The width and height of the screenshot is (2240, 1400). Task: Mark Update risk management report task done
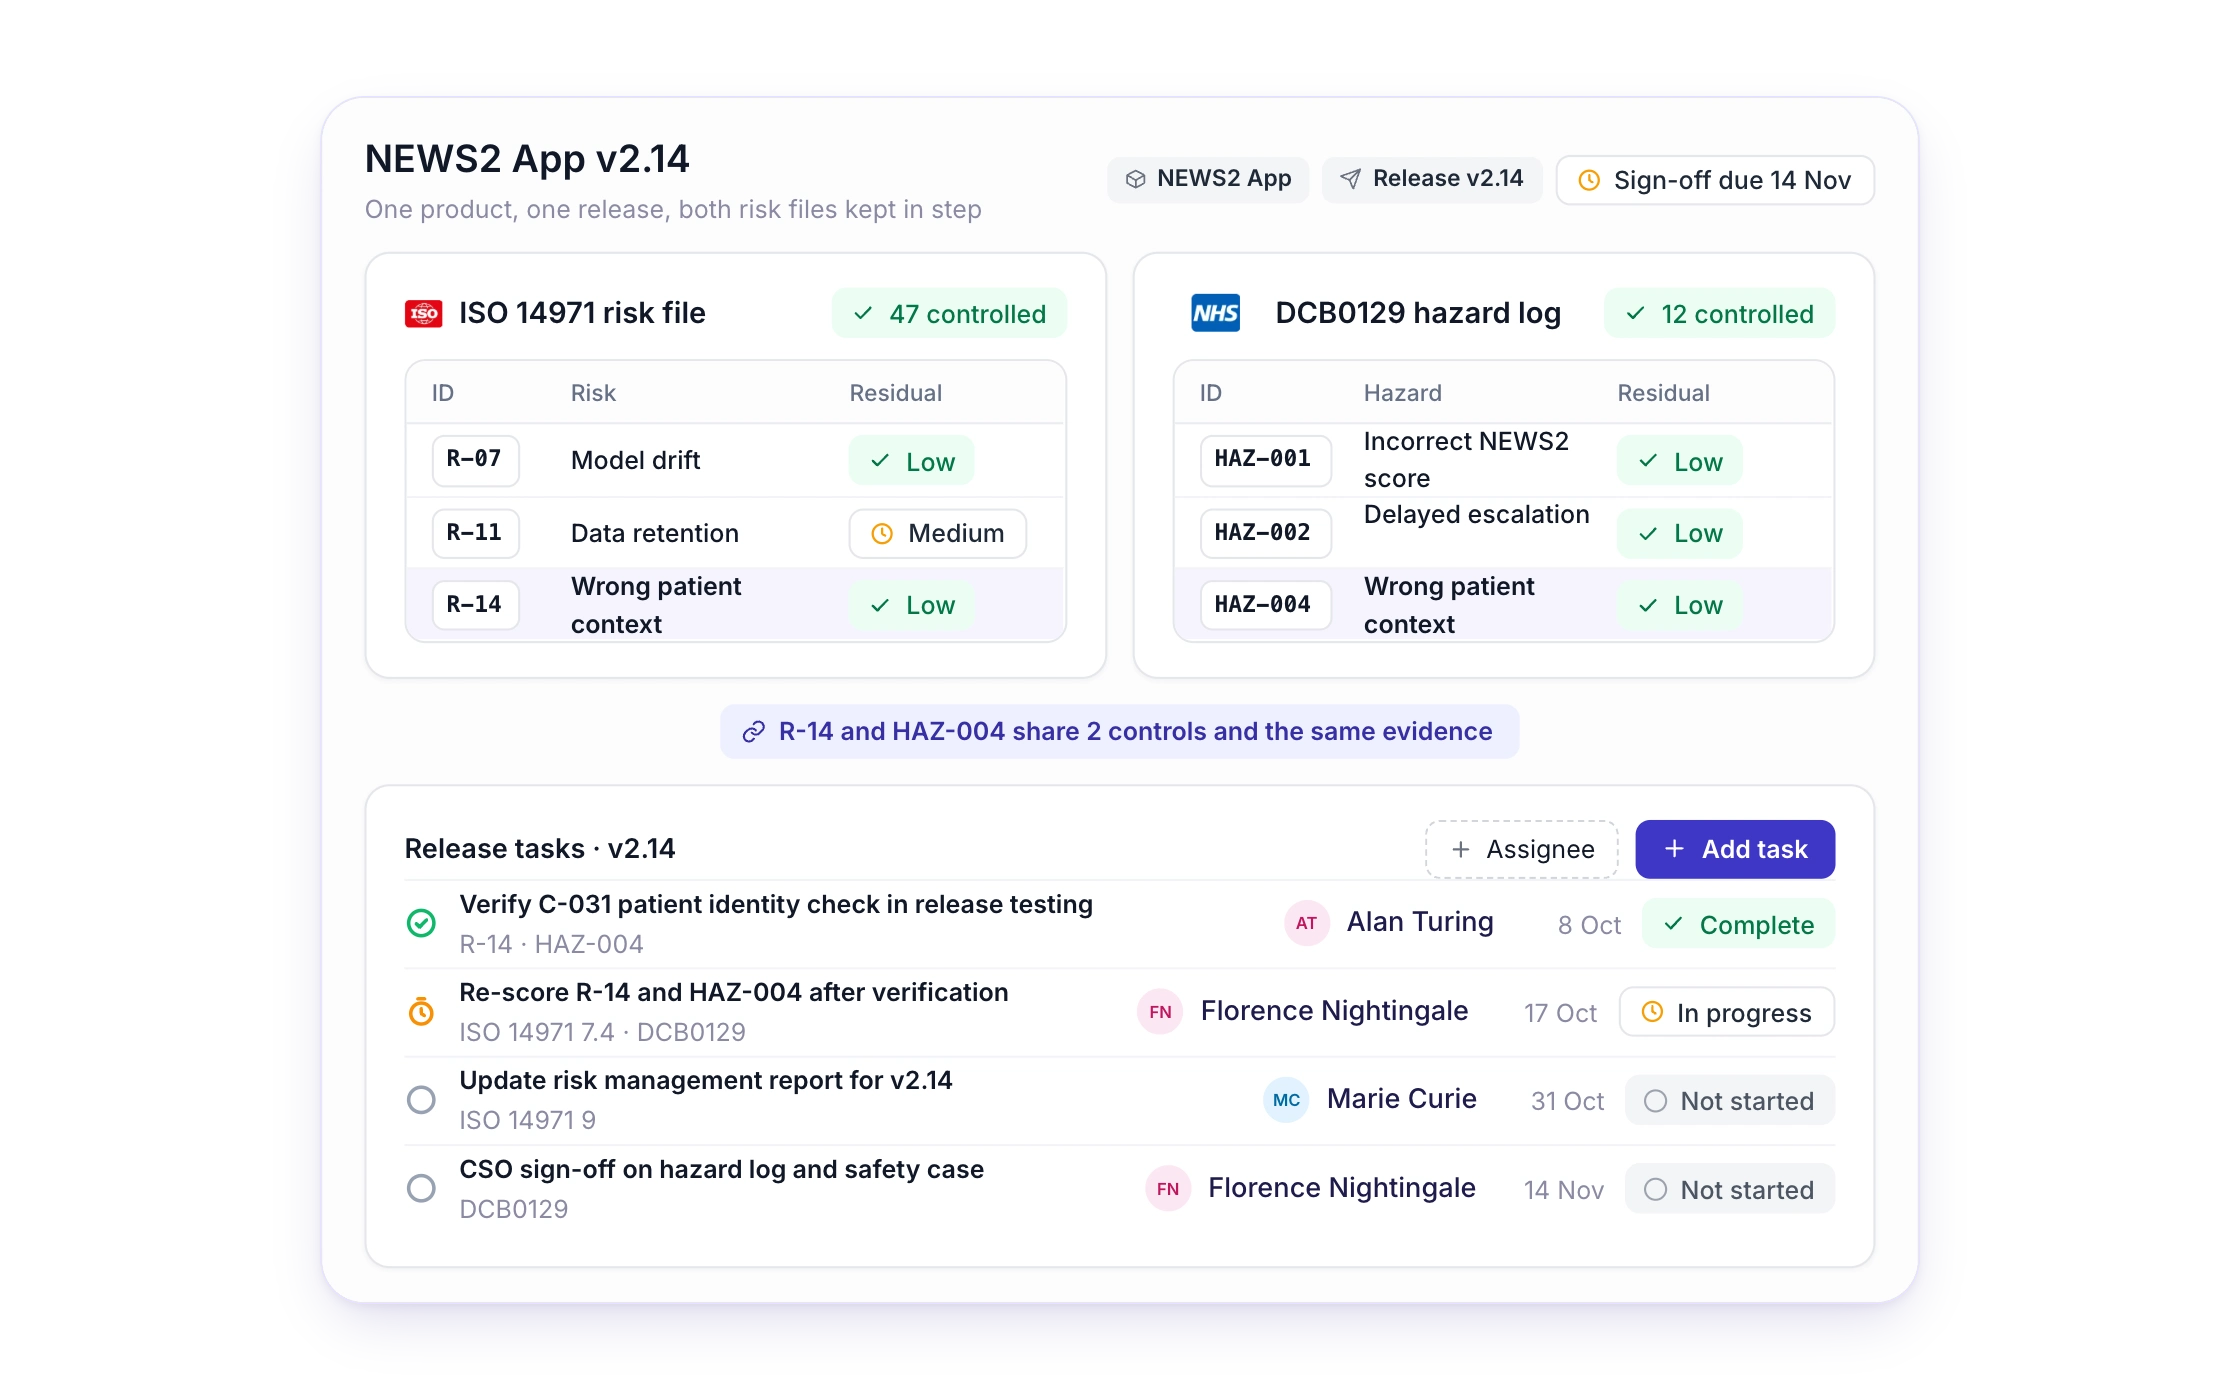click(421, 1100)
